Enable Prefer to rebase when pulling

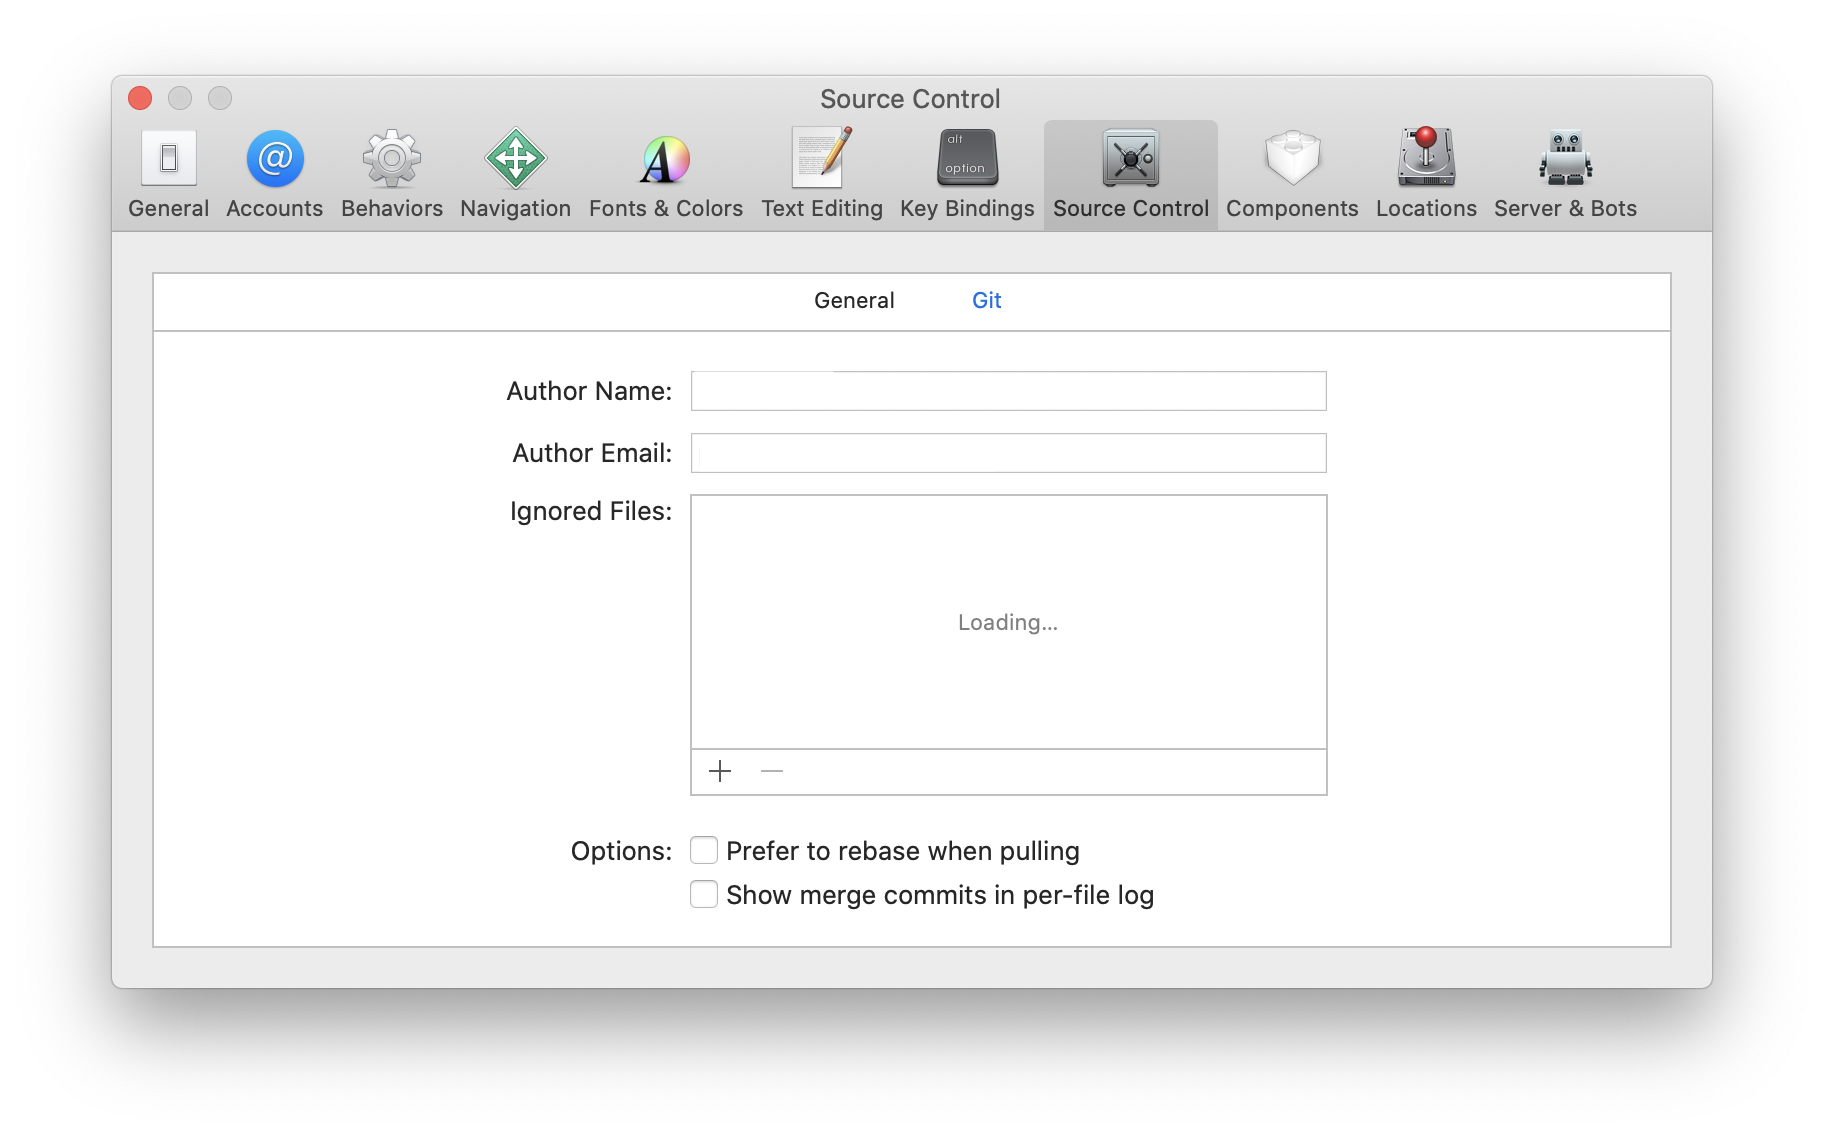[704, 850]
